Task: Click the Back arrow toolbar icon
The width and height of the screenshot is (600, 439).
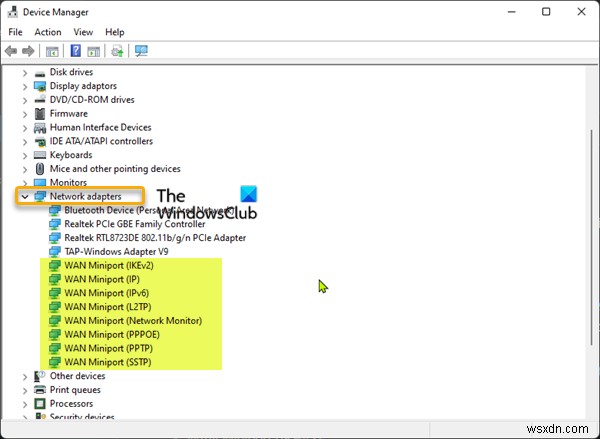Action: (x=12, y=50)
